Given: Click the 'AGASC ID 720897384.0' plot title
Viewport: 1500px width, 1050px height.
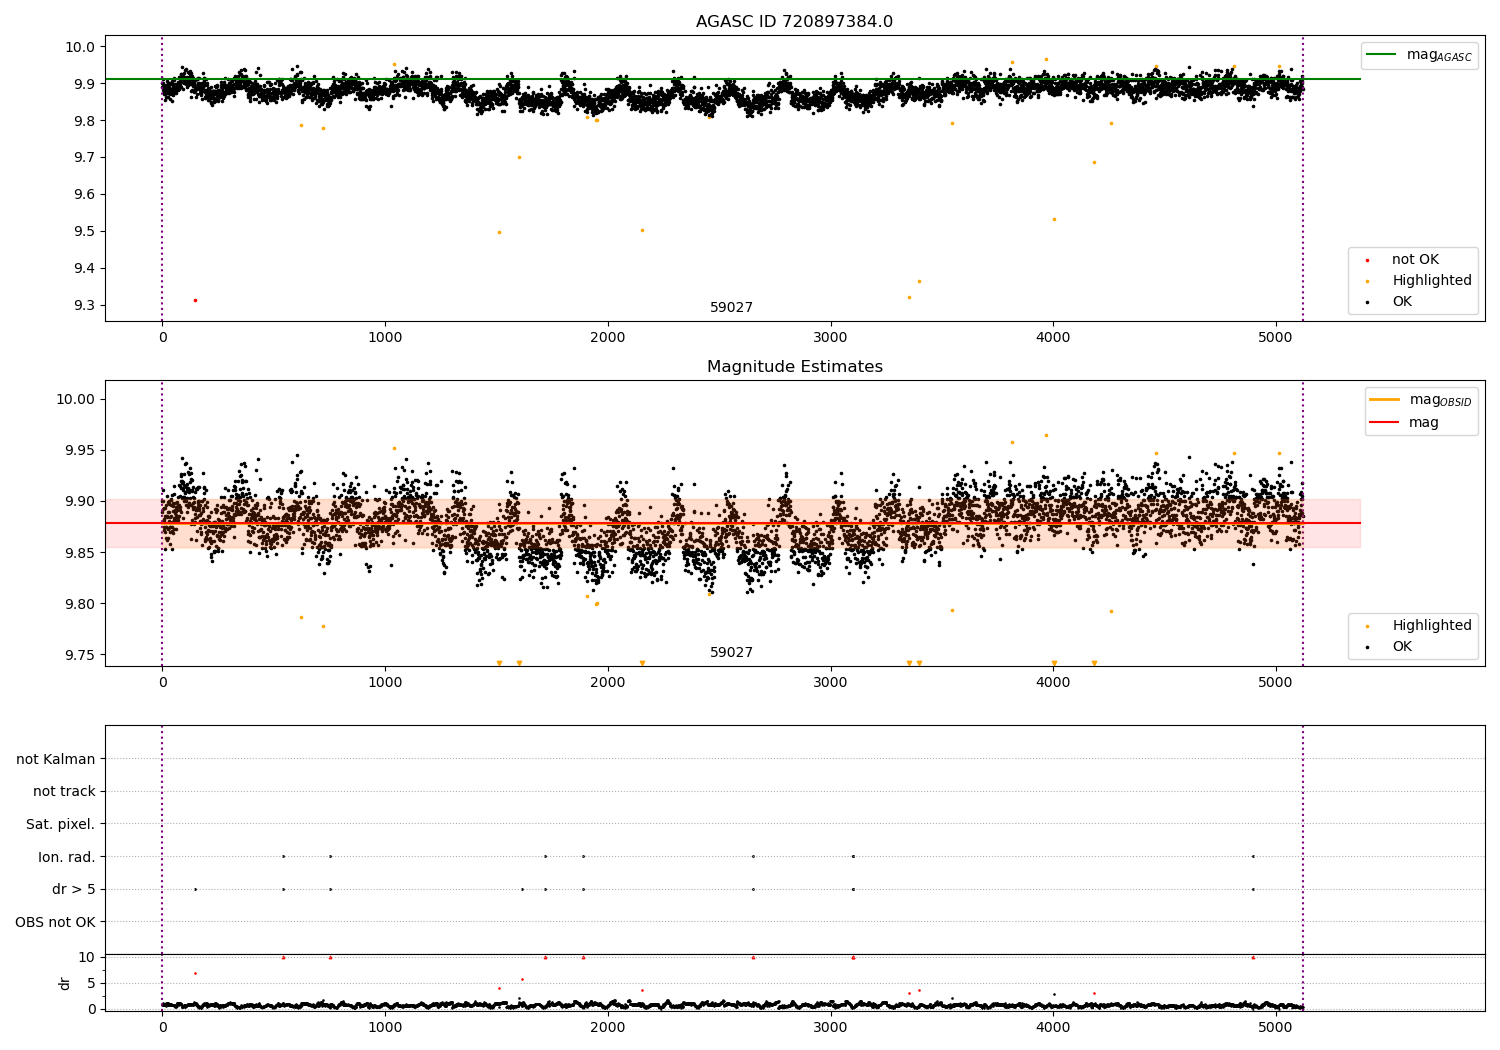Looking at the screenshot, I should [x=795, y=22].
